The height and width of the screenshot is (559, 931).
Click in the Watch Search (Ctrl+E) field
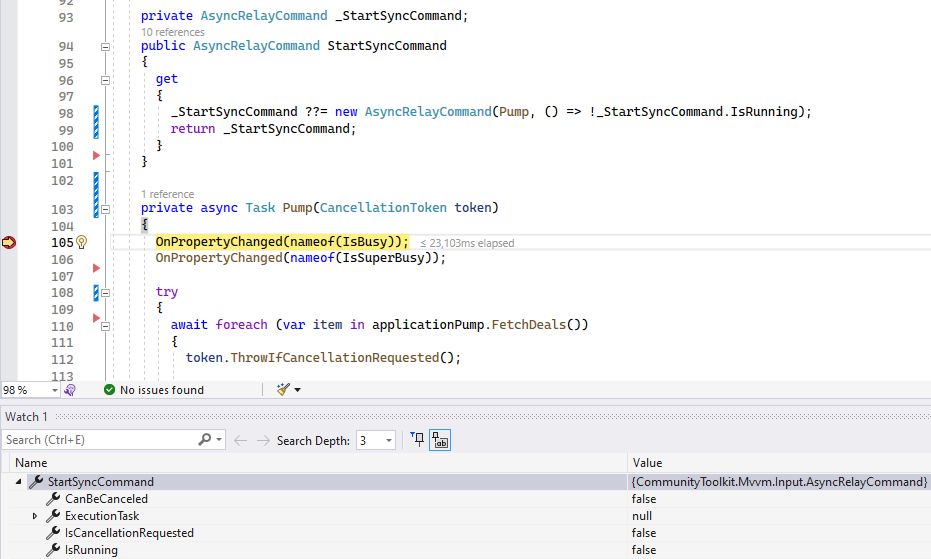(98, 440)
